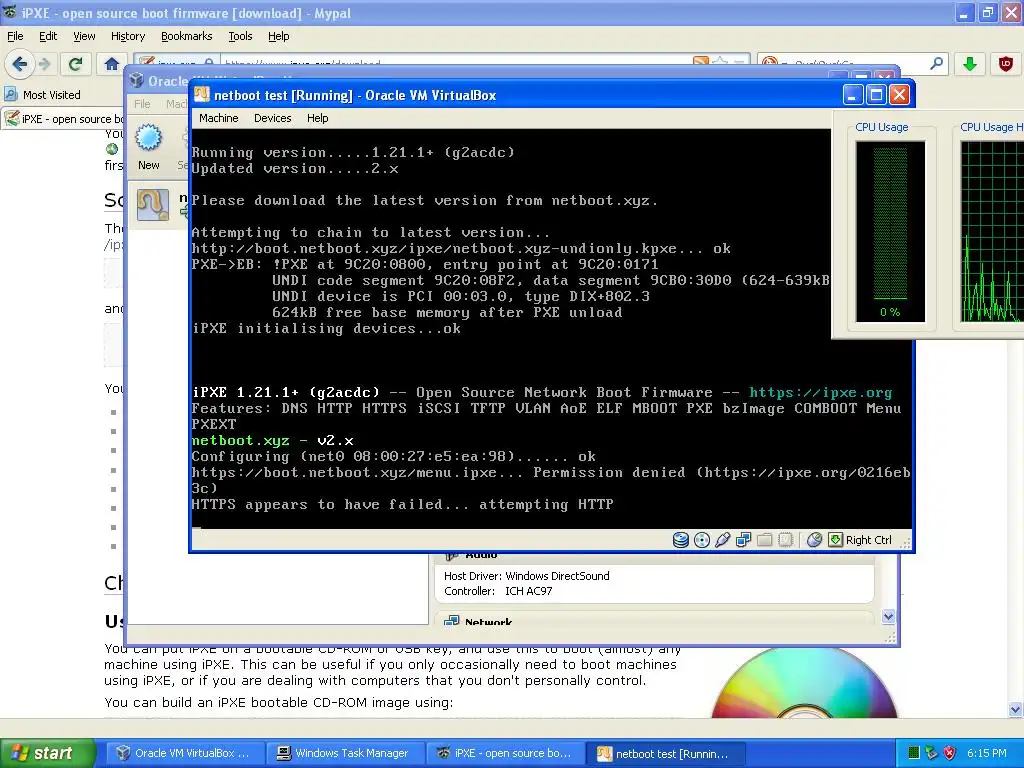Click the Right Ctrl host key label
Screen dimensions: 1024x768
point(869,540)
